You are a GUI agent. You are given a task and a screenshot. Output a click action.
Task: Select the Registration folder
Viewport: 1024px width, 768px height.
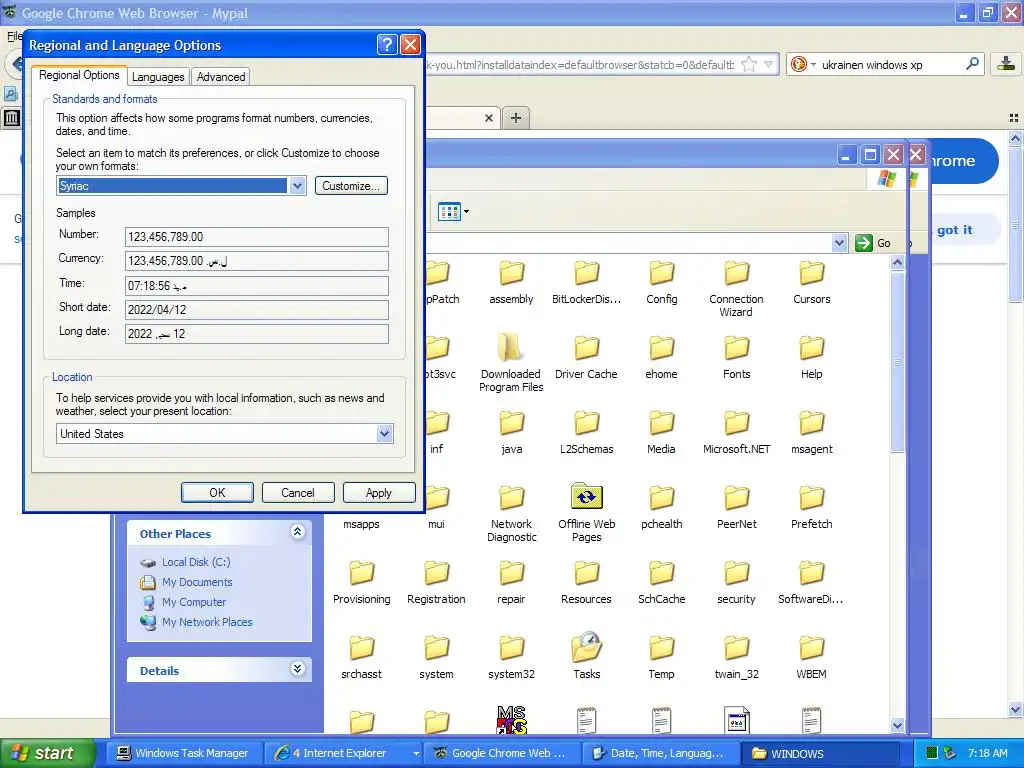pyautogui.click(x=436, y=583)
